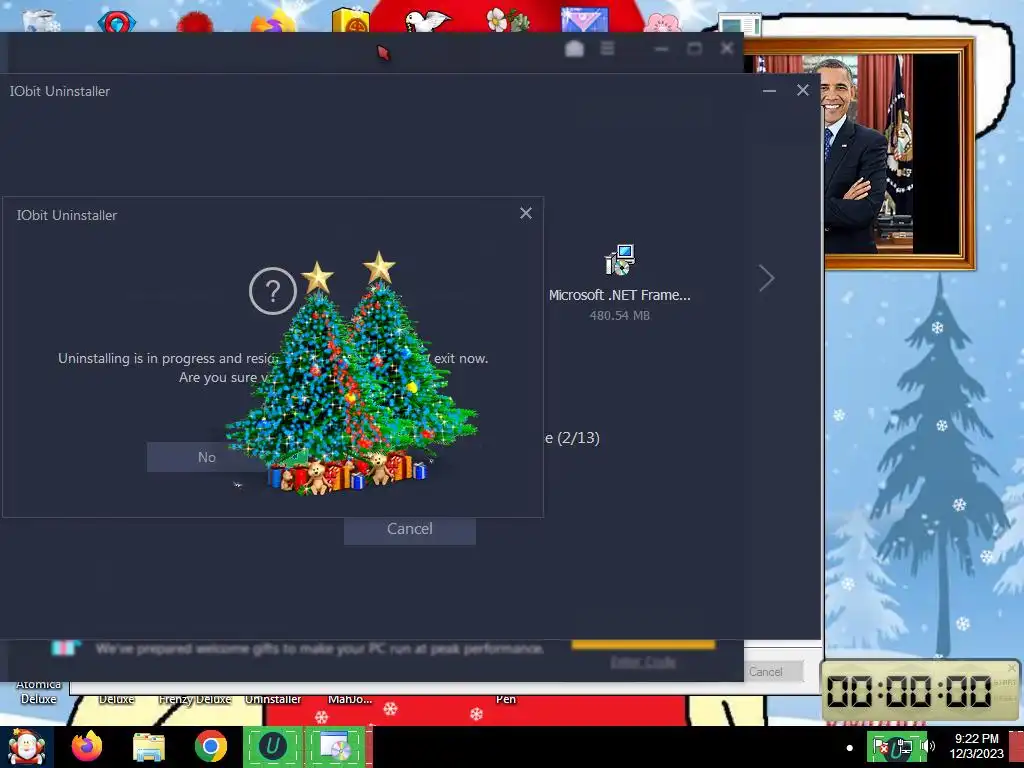
Task: Click the white dot in the system tray
Action: click(x=849, y=748)
